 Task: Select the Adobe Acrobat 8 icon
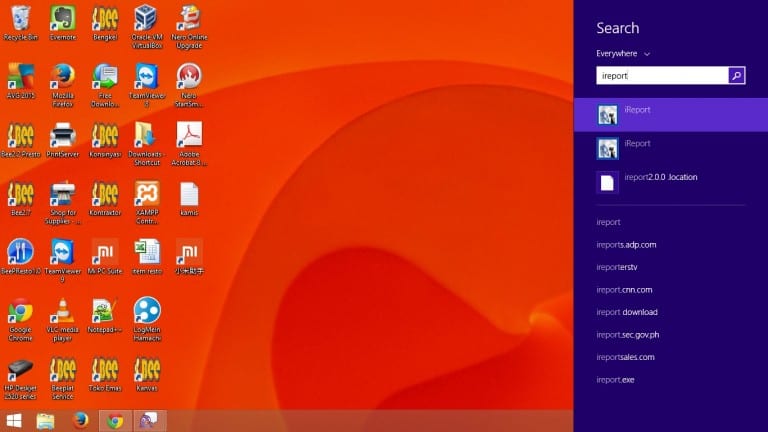point(189,144)
